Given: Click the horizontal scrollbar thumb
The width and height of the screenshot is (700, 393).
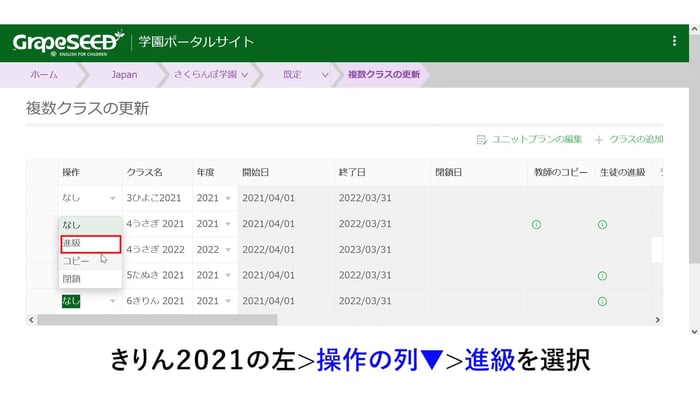Looking at the screenshot, I should [157, 320].
